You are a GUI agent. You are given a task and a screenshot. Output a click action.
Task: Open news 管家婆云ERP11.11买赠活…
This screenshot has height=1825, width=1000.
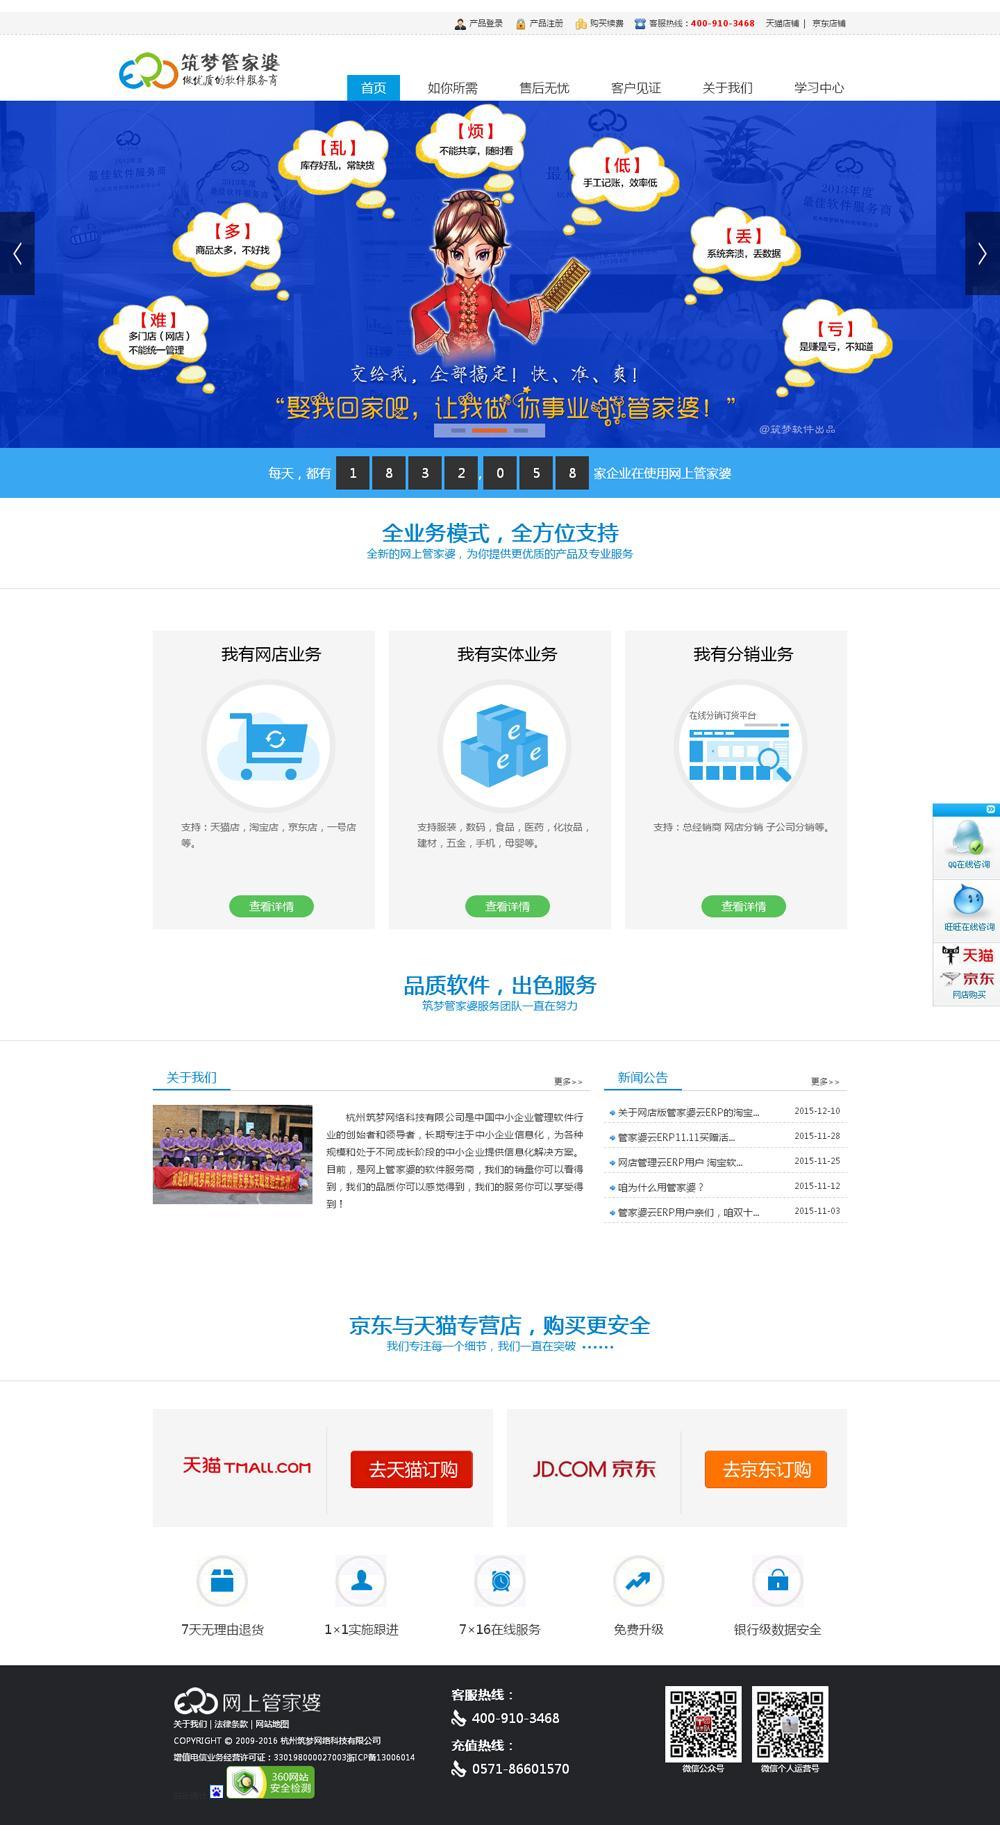(x=676, y=1137)
